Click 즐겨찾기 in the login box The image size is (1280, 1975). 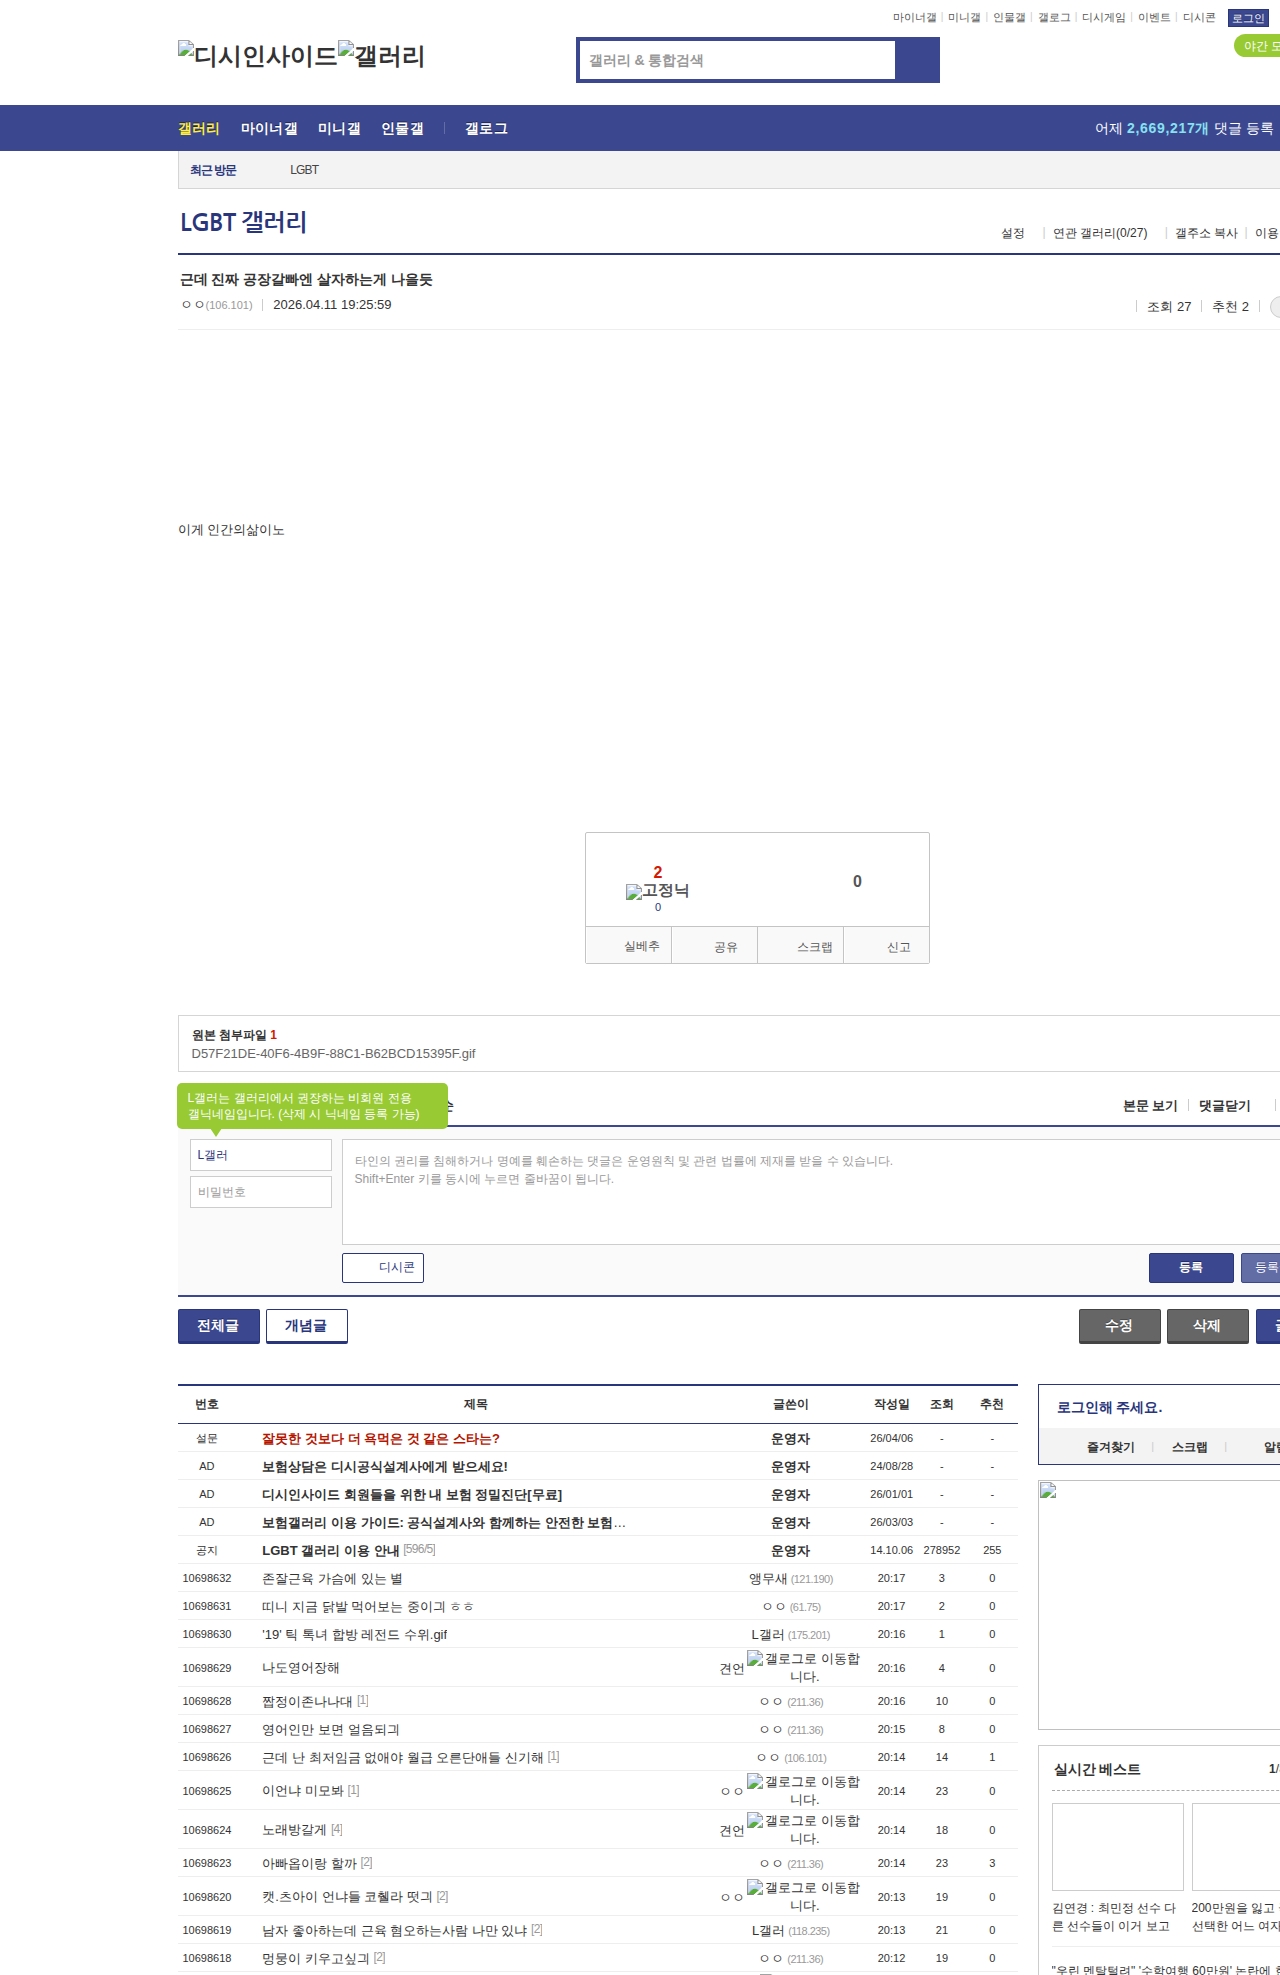click(x=1111, y=1447)
